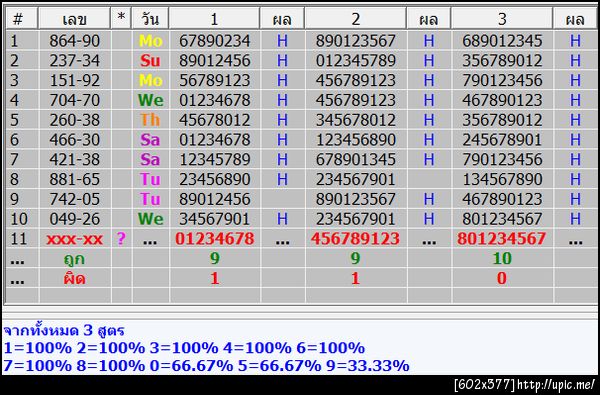Click column header '3'
This screenshot has width=600, height=395.
coord(502,18)
